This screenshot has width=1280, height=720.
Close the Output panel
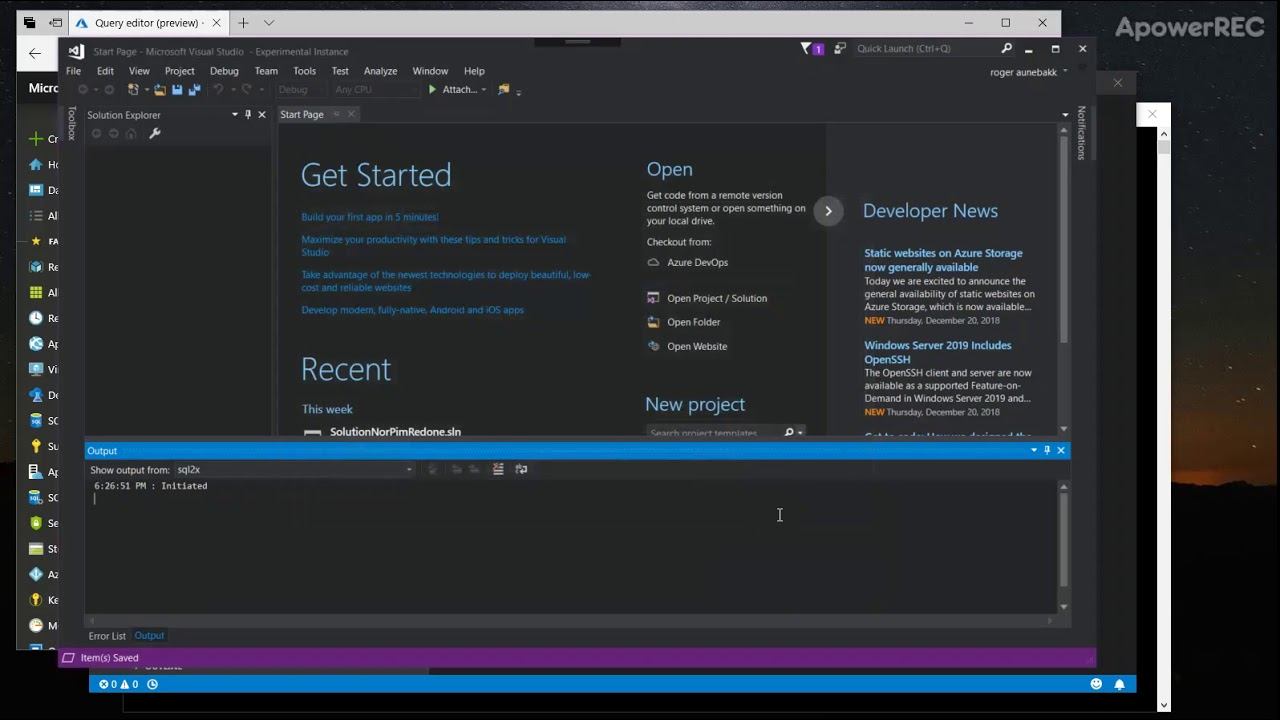(x=1061, y=450)
